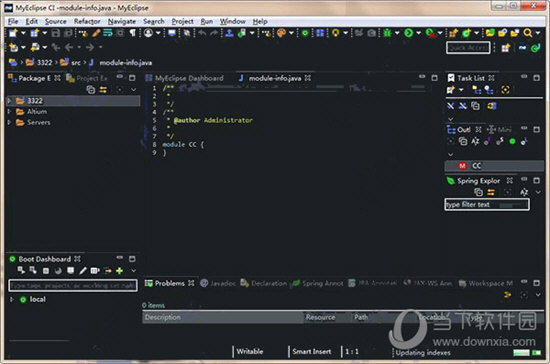Toggle Link with Editor in Package Explorer
Viewport: 550px width, 364px height.
[103, 90]
